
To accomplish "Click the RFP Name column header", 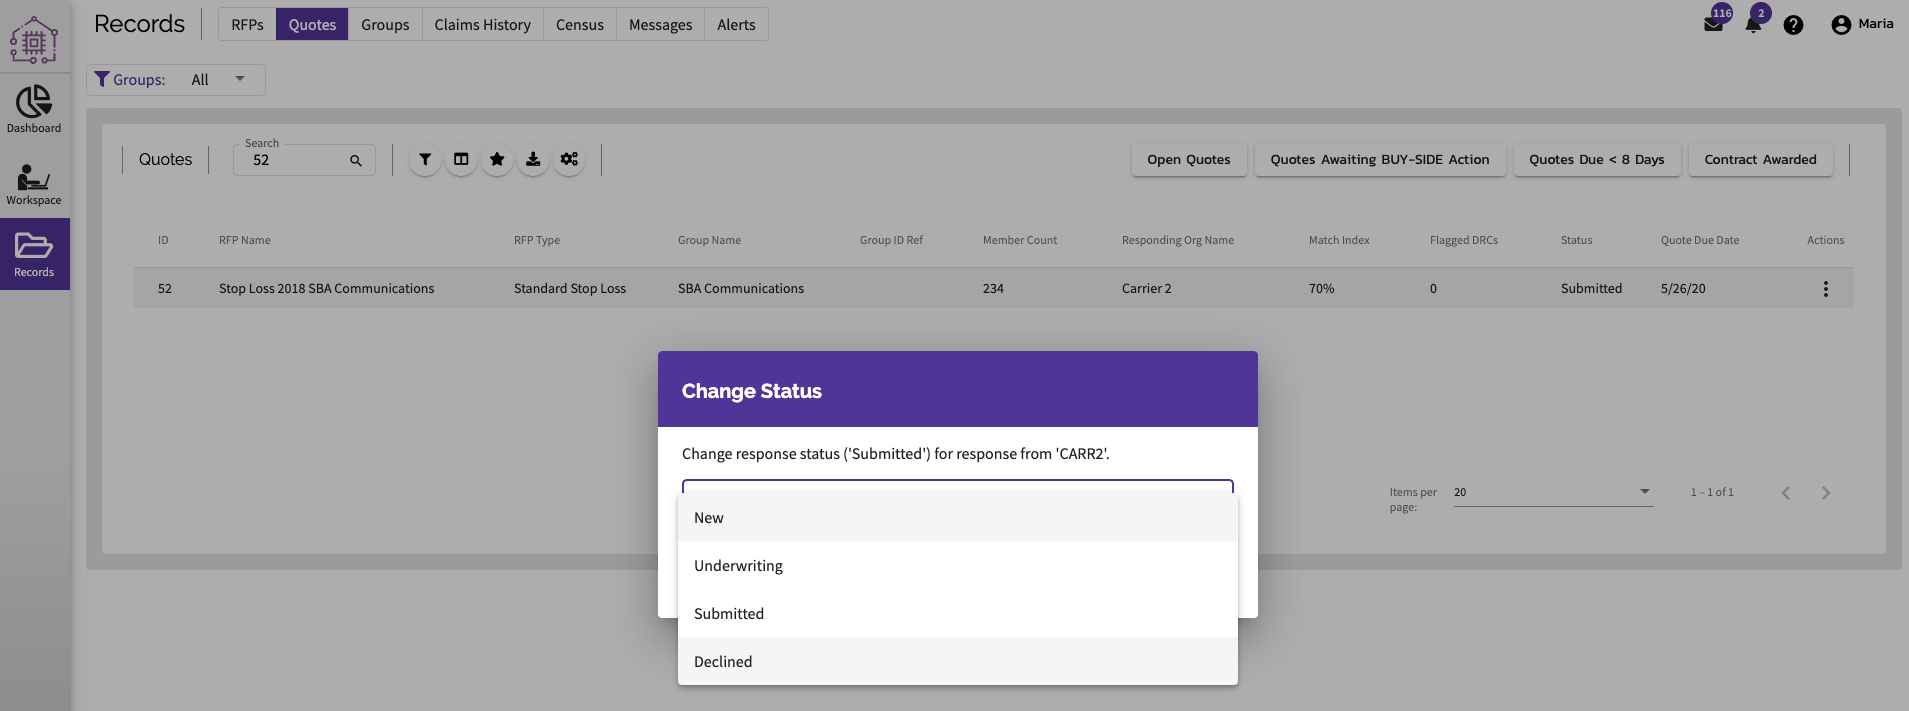I will coord(245,240).
